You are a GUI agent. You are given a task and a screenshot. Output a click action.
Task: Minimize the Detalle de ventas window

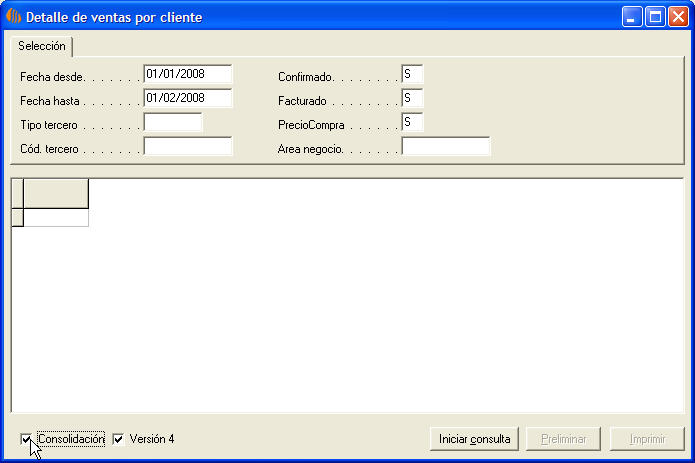pyautogui.click(x=632, y=17)
